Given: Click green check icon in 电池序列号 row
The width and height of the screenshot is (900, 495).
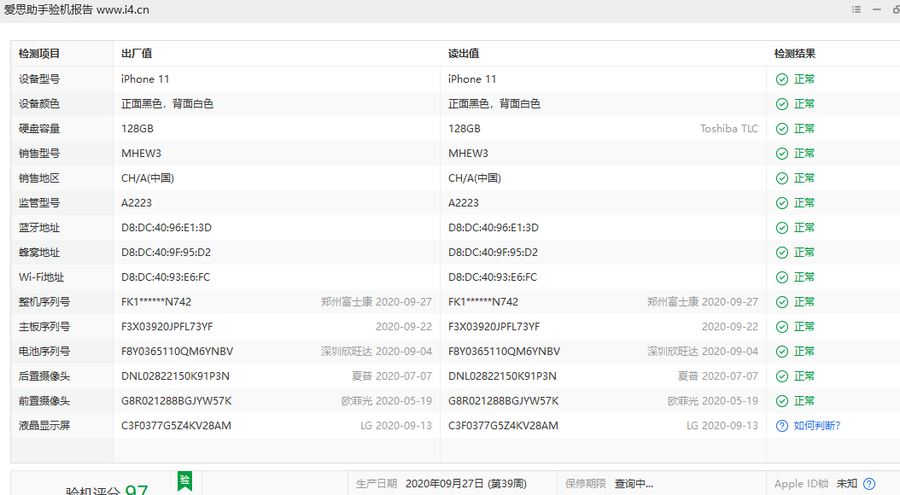Looking at the screenshot, I should (782, 351).
